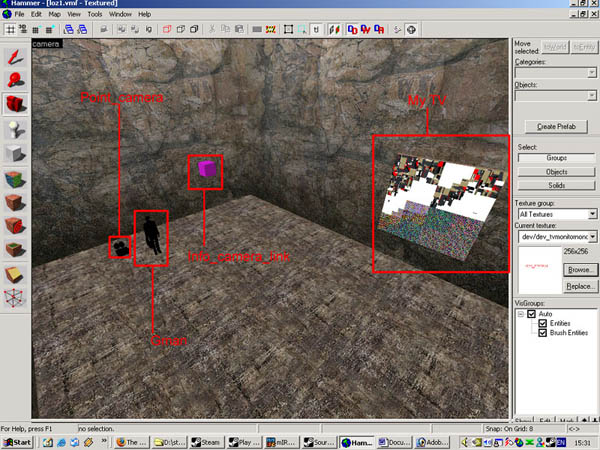Screen dimensions: 600x450
Task: Toggle the grid display toolbar icon
Action: 9,30
